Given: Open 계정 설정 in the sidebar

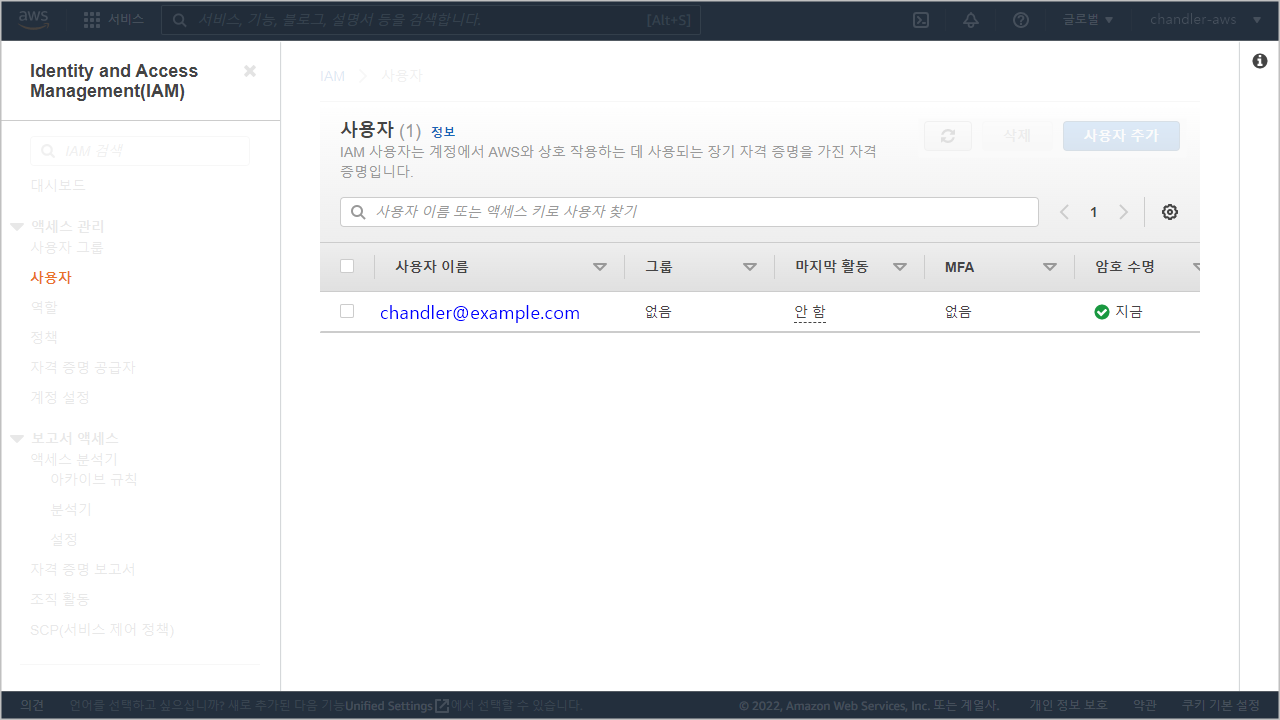Looking at the screenshot, I should coord(60,397).
